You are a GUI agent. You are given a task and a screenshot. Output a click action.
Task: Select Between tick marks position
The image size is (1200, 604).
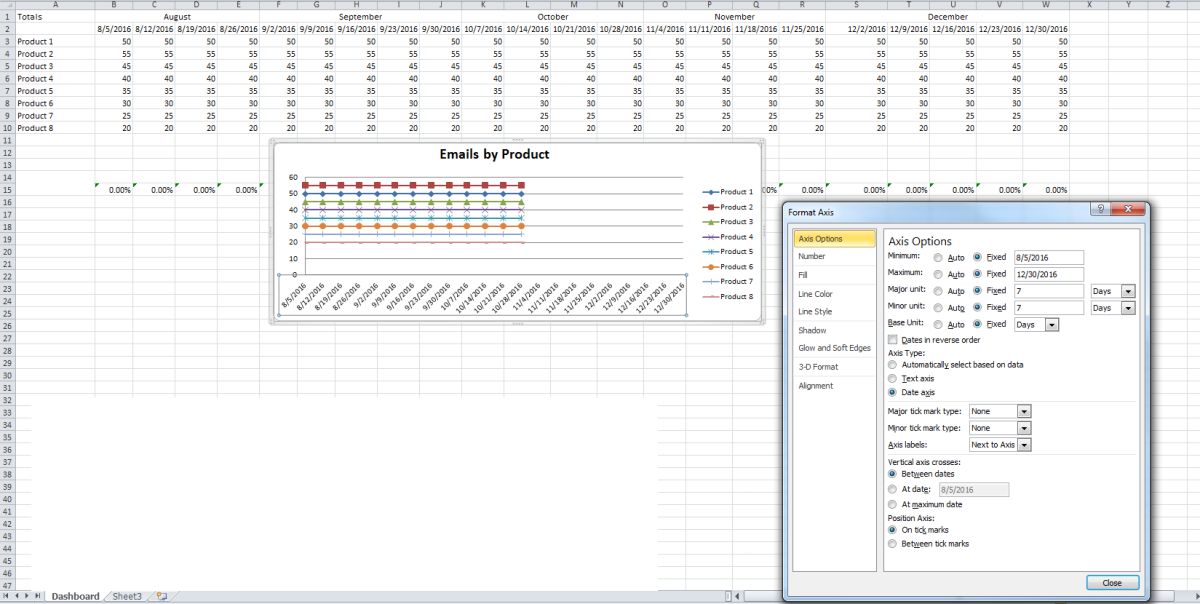(x=893, y=544)
